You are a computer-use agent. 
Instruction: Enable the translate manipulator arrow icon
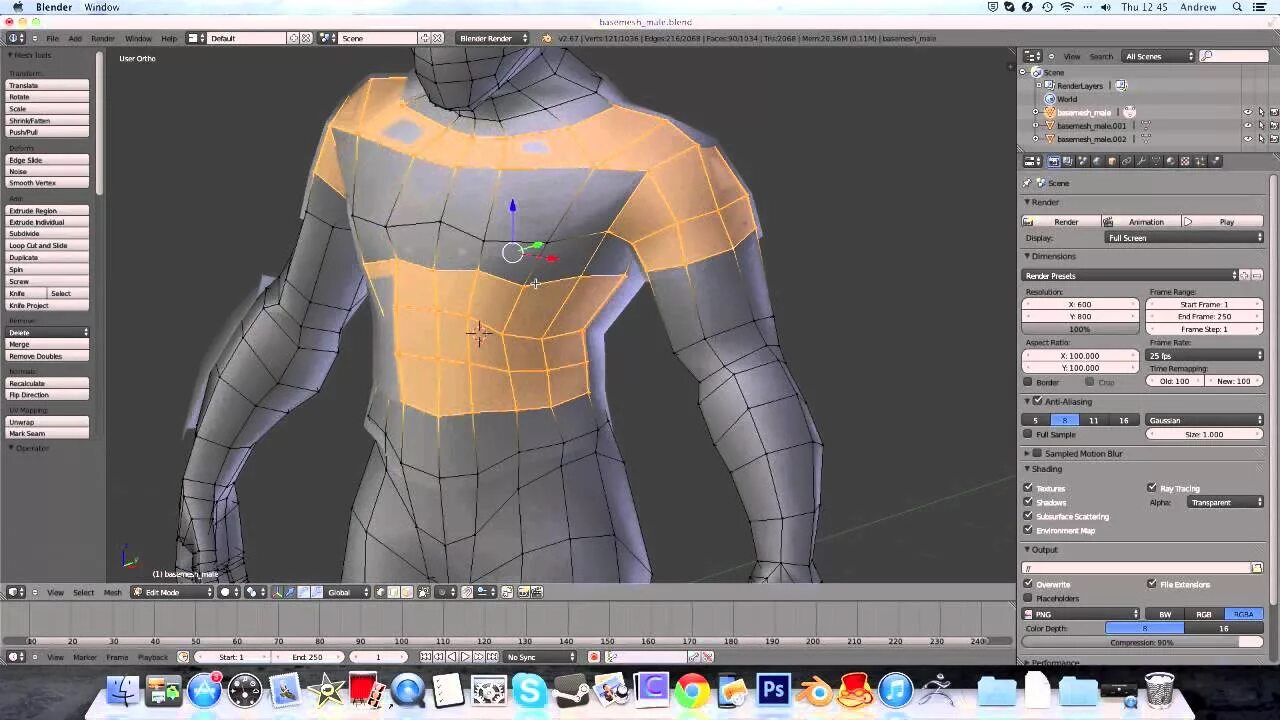tap(290, 592)
